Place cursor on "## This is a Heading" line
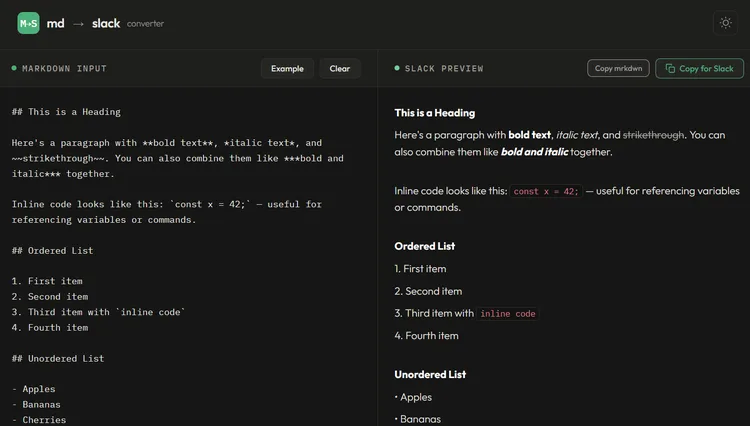This screenshot has width=750, height=426. click(x=66, y=112)
